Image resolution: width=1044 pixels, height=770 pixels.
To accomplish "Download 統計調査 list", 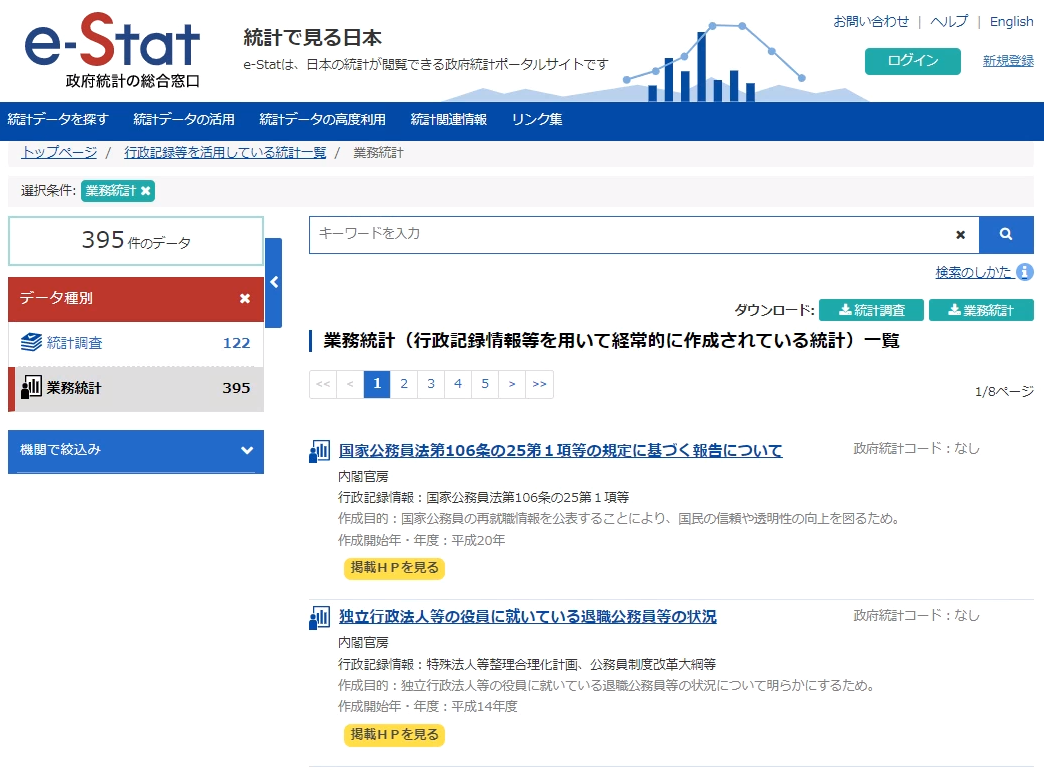I will [x=872, y=310].
